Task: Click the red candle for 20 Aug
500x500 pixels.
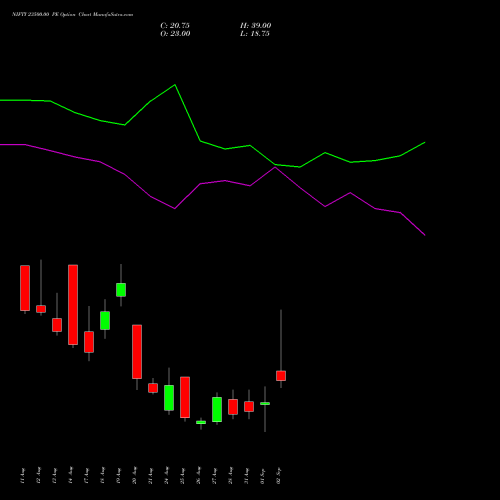Action: click(x=137, y=352)
